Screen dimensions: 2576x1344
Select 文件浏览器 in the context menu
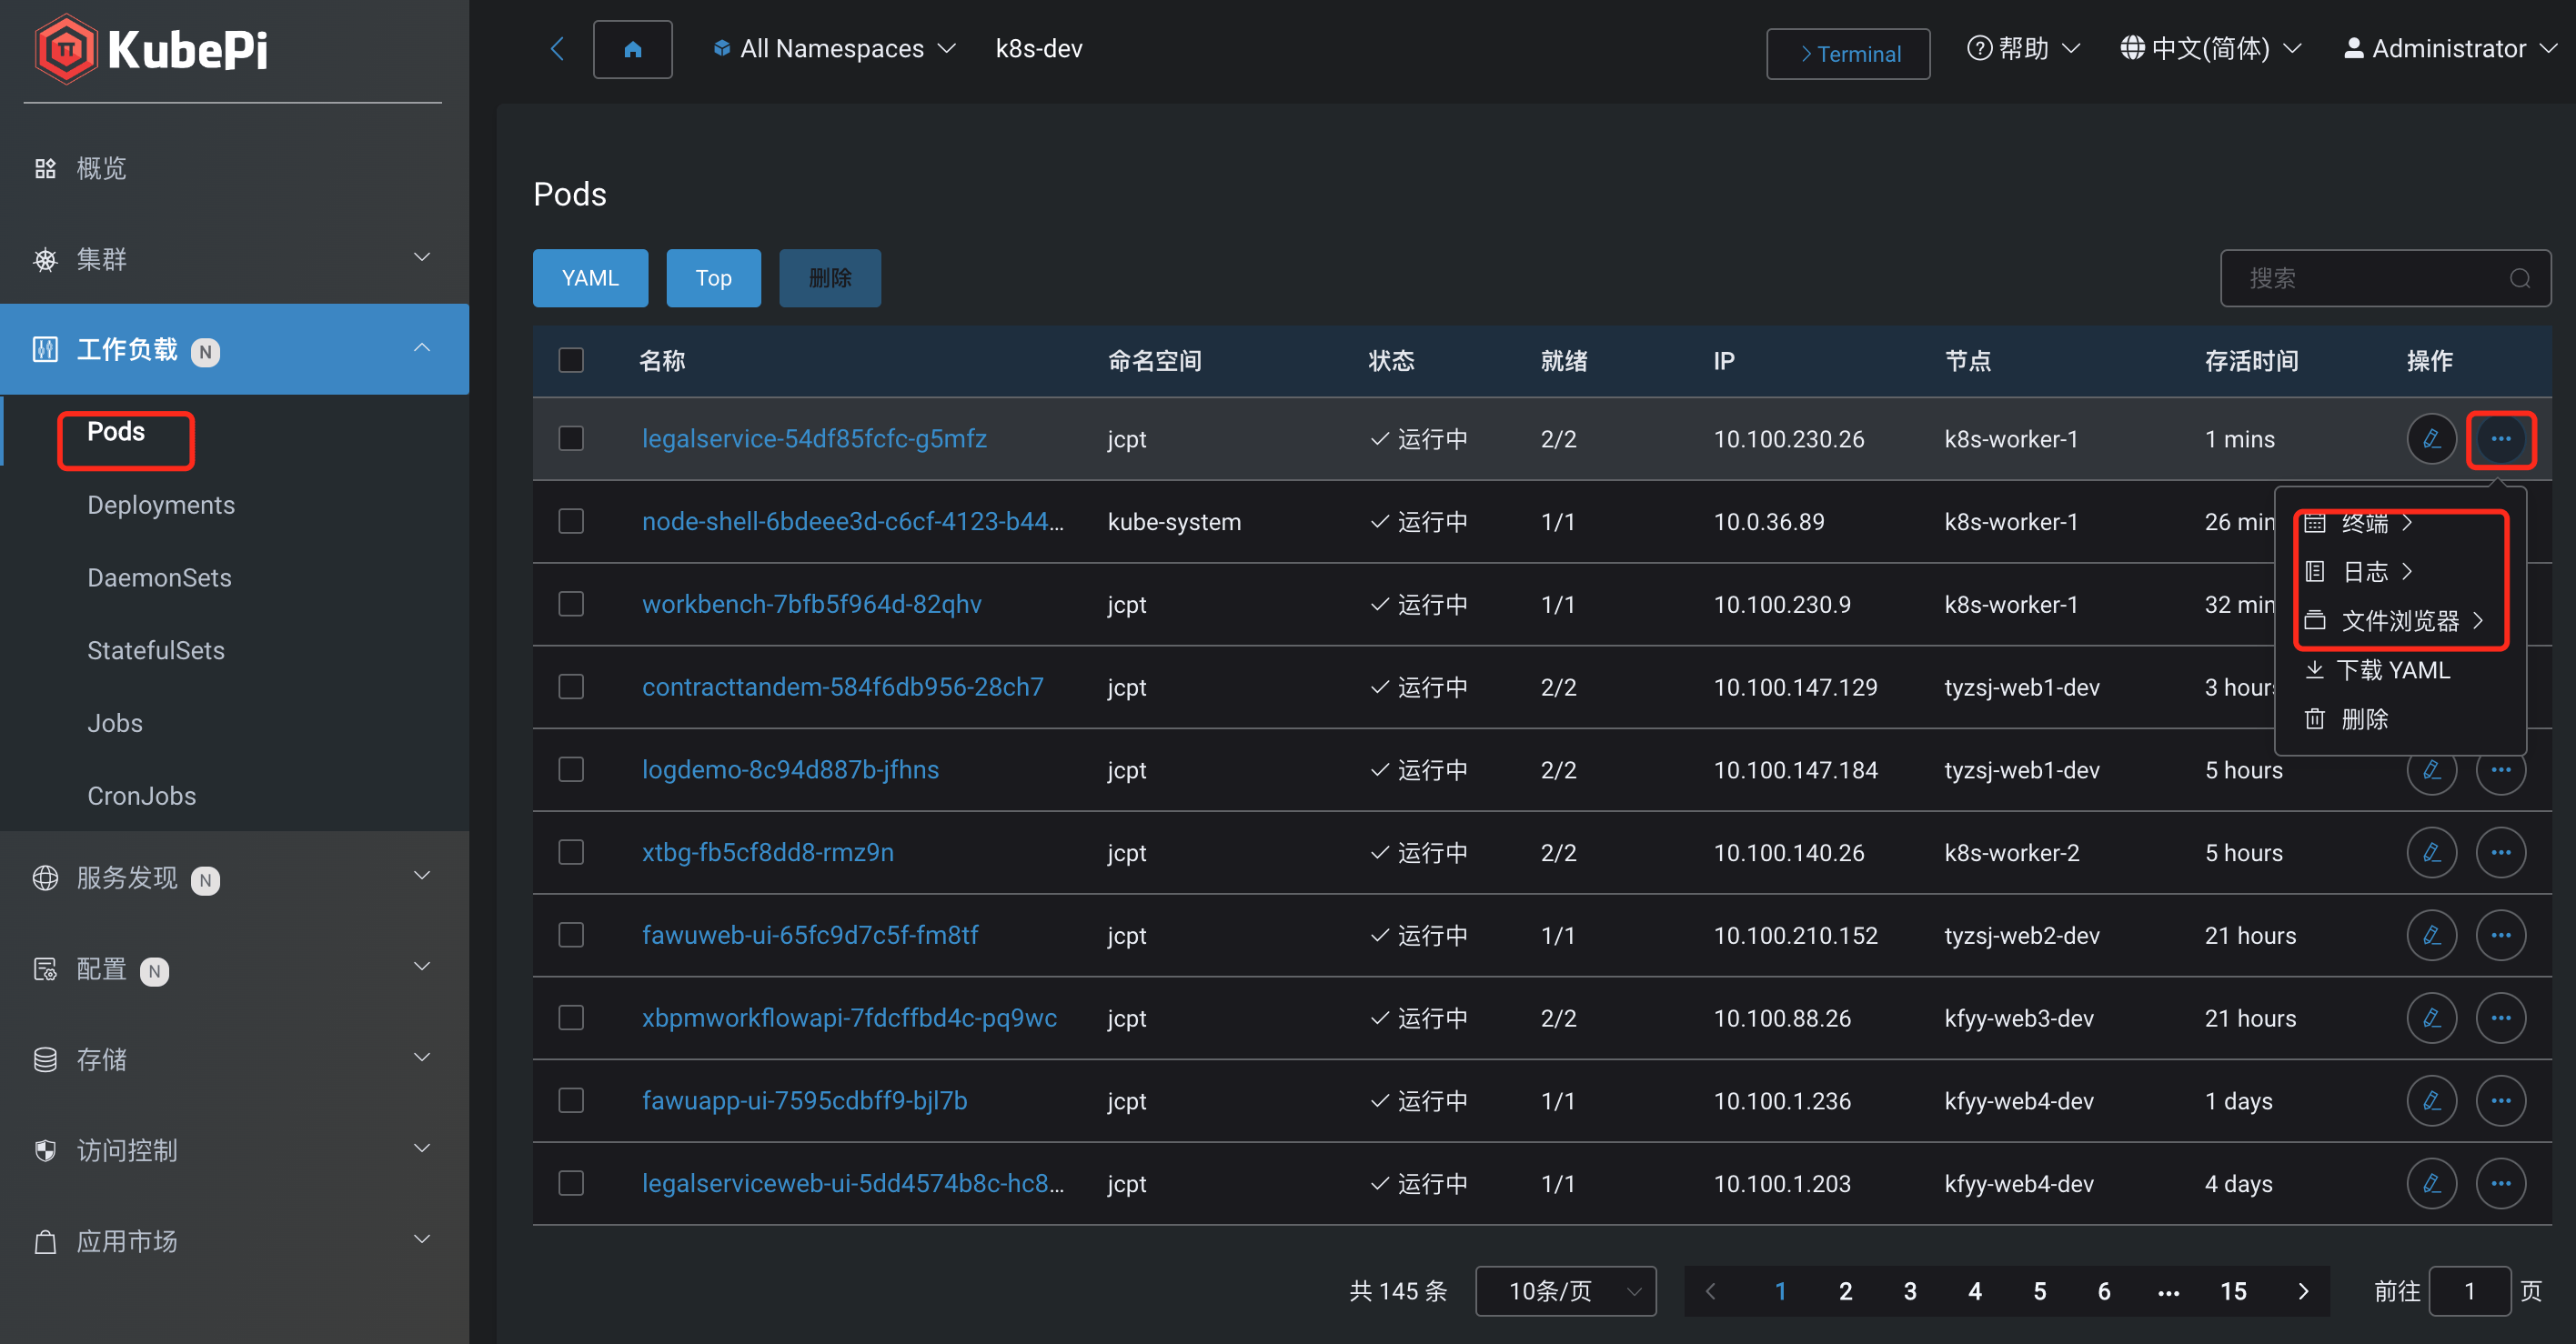2399,621
